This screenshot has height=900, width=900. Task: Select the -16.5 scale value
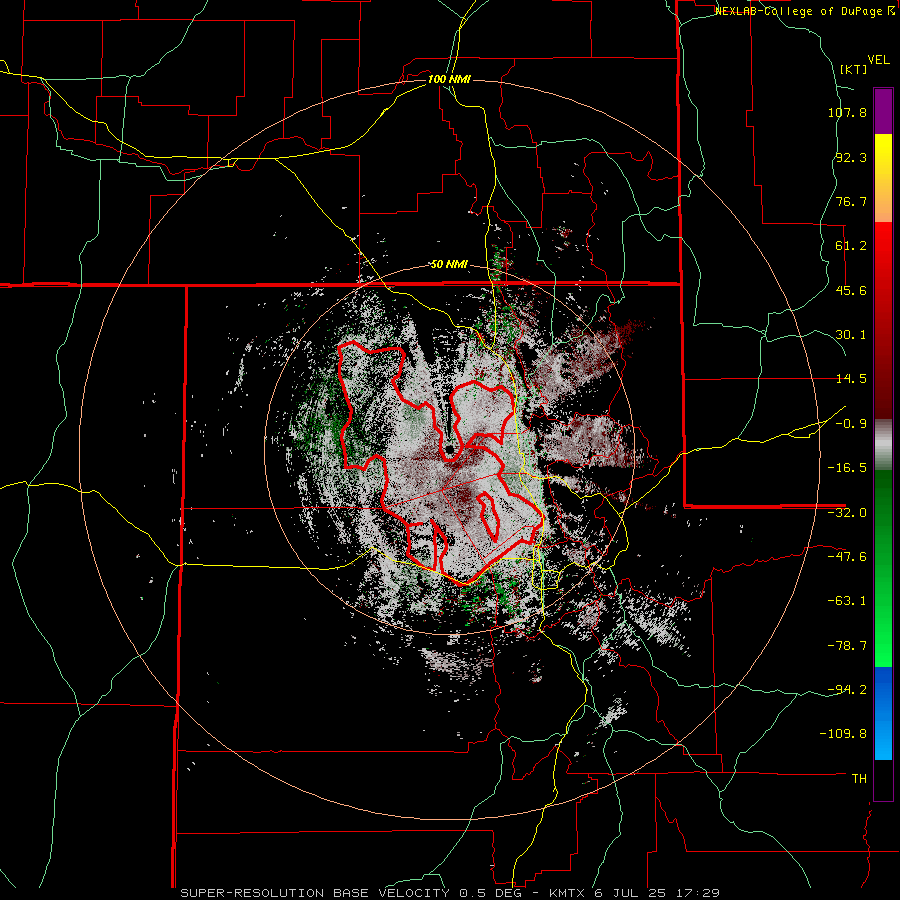click(847, 468)
